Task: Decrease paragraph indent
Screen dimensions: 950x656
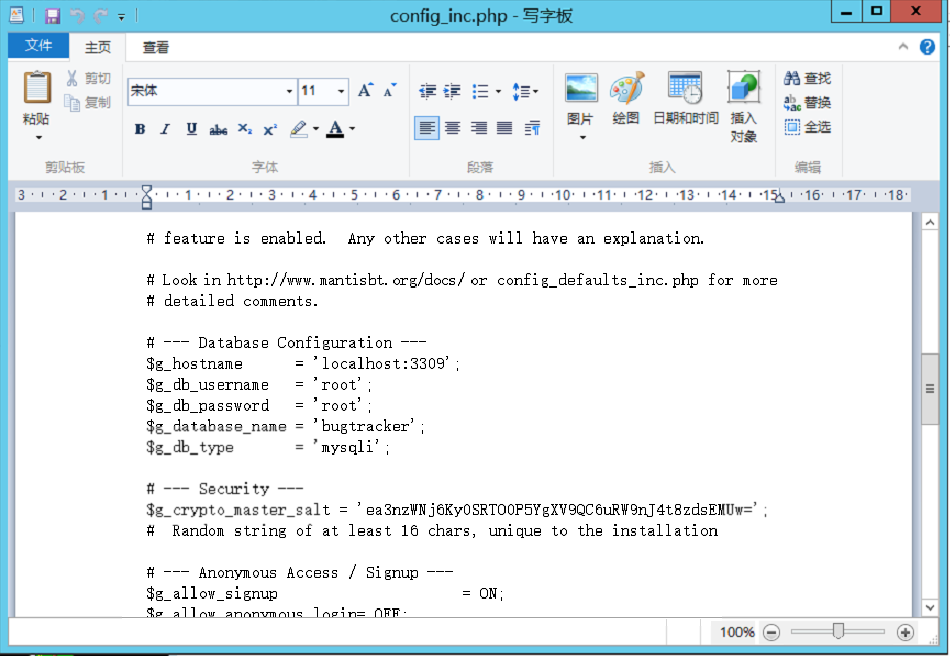Action: [x=428, y=91]
